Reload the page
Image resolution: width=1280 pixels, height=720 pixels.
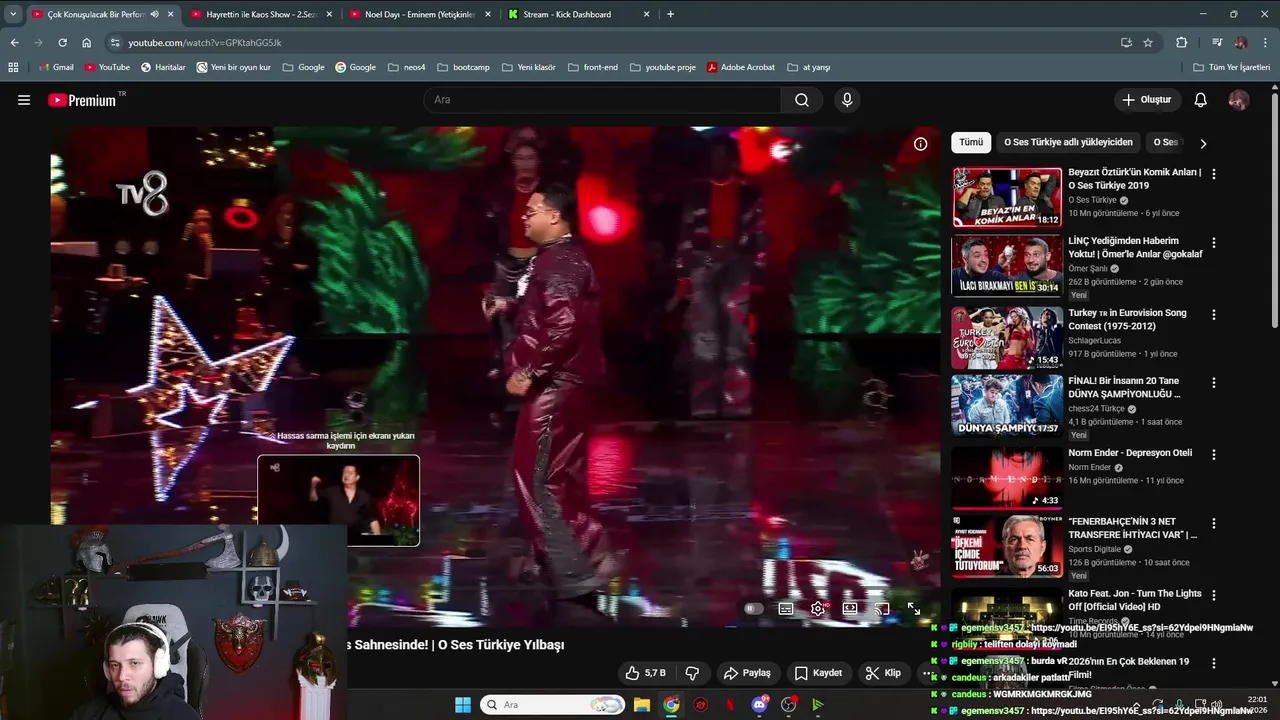(x=62, y=43)
